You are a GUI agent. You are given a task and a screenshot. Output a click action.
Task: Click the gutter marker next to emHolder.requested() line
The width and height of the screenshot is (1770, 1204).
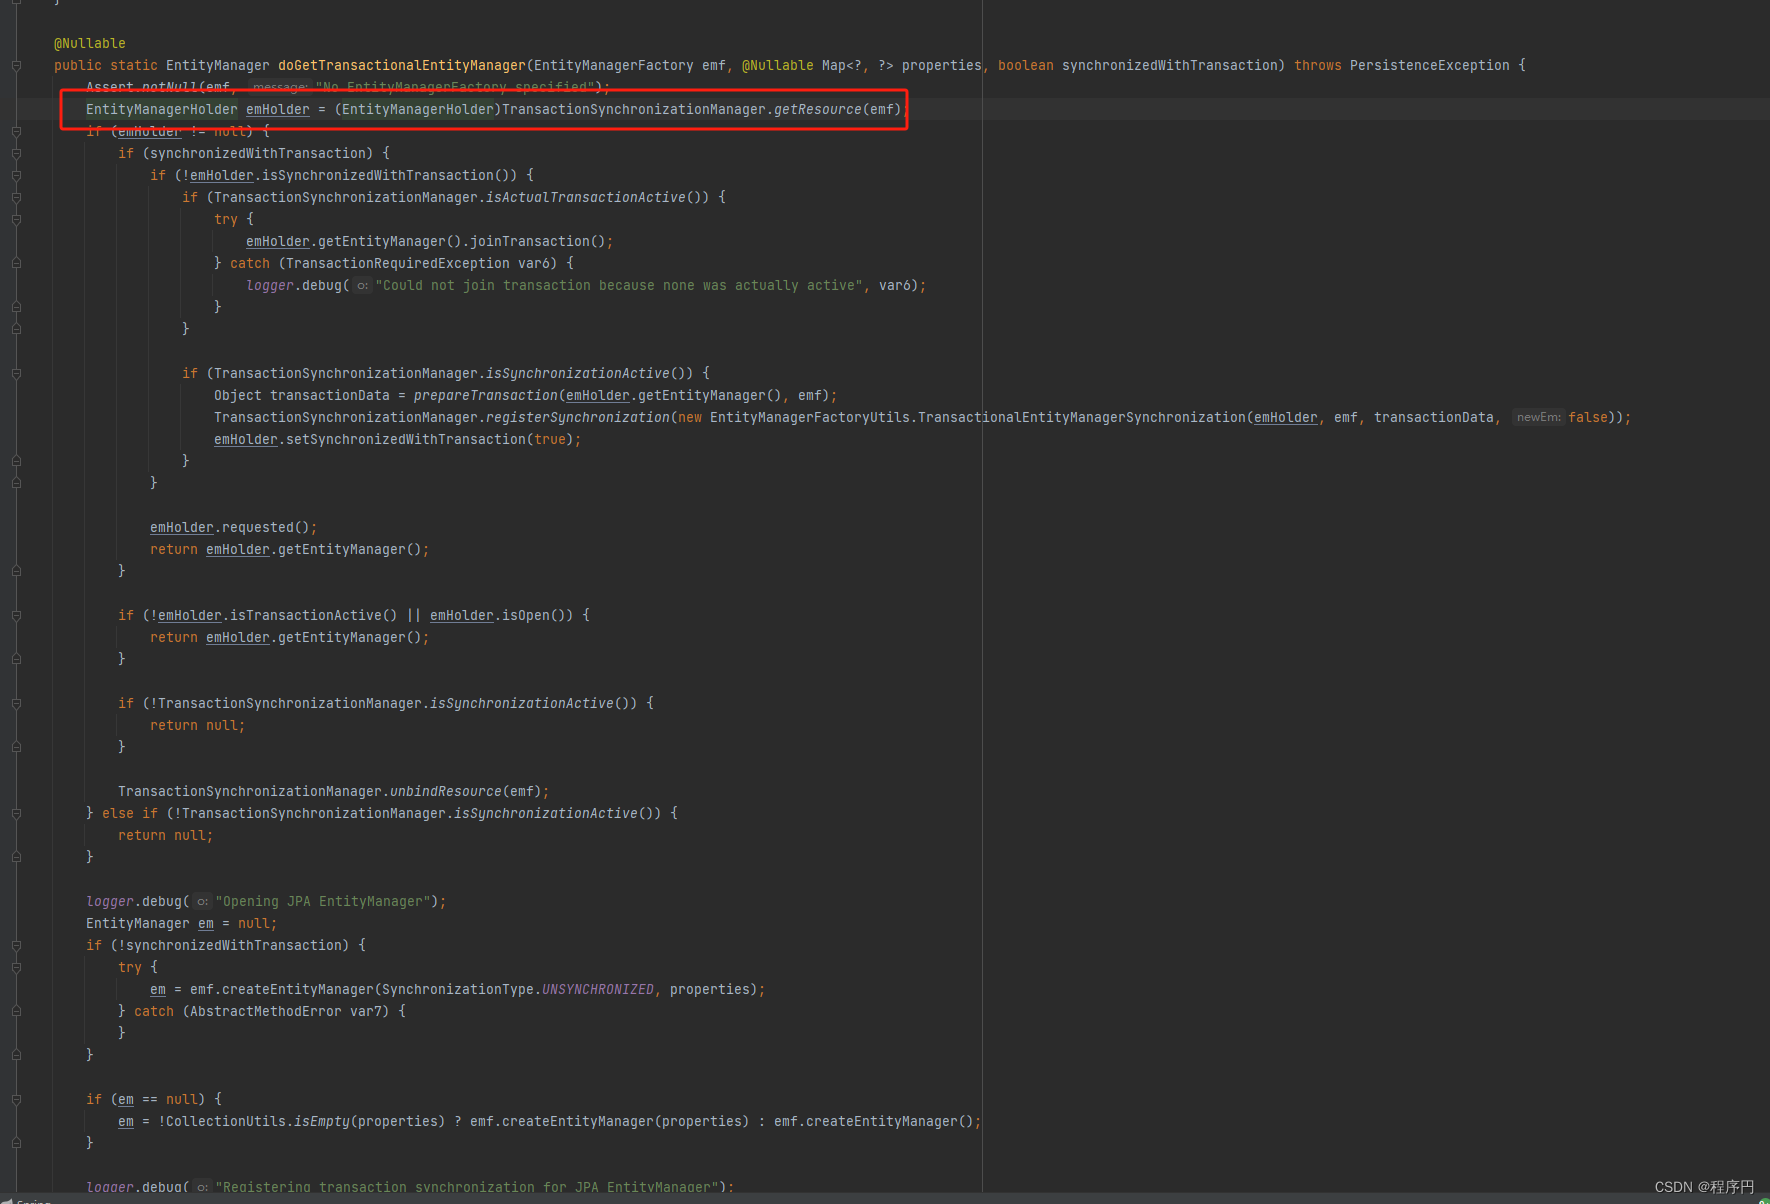pyautogui.click(x=15, y=527)
